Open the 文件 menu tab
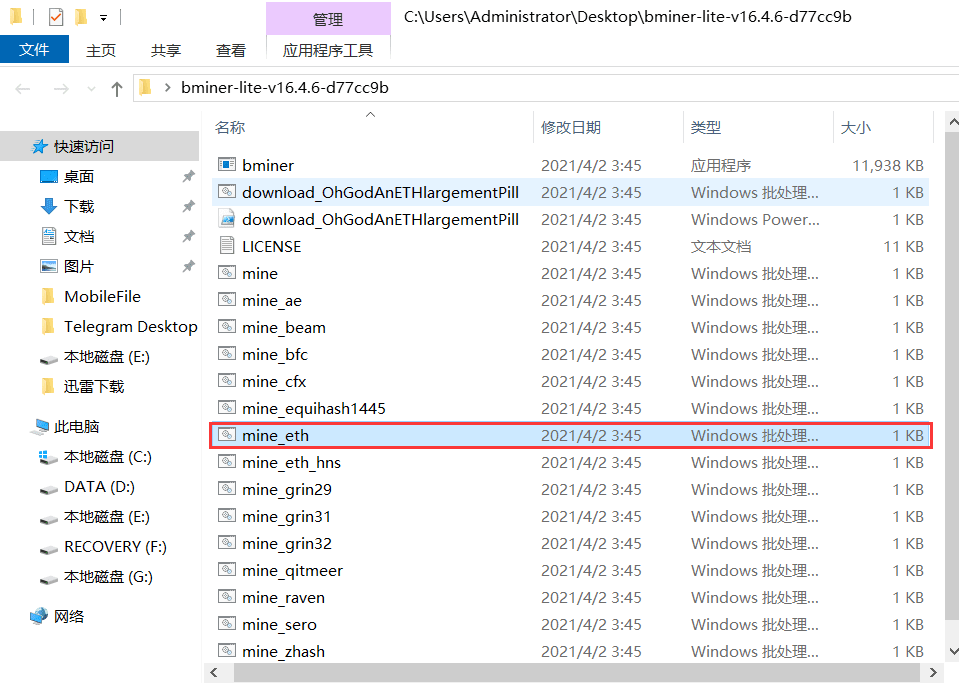This screenshot has width=959, height=683. point(34,50)
